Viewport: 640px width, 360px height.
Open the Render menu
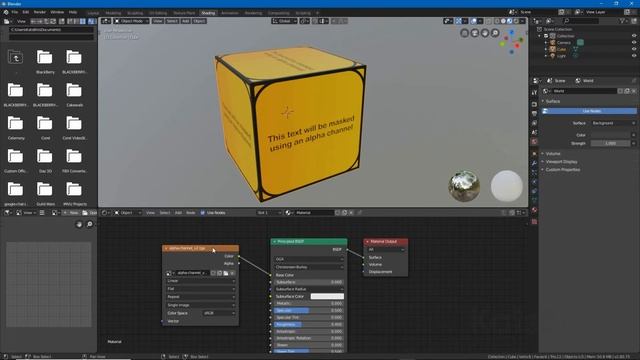[x=40, y=12]
